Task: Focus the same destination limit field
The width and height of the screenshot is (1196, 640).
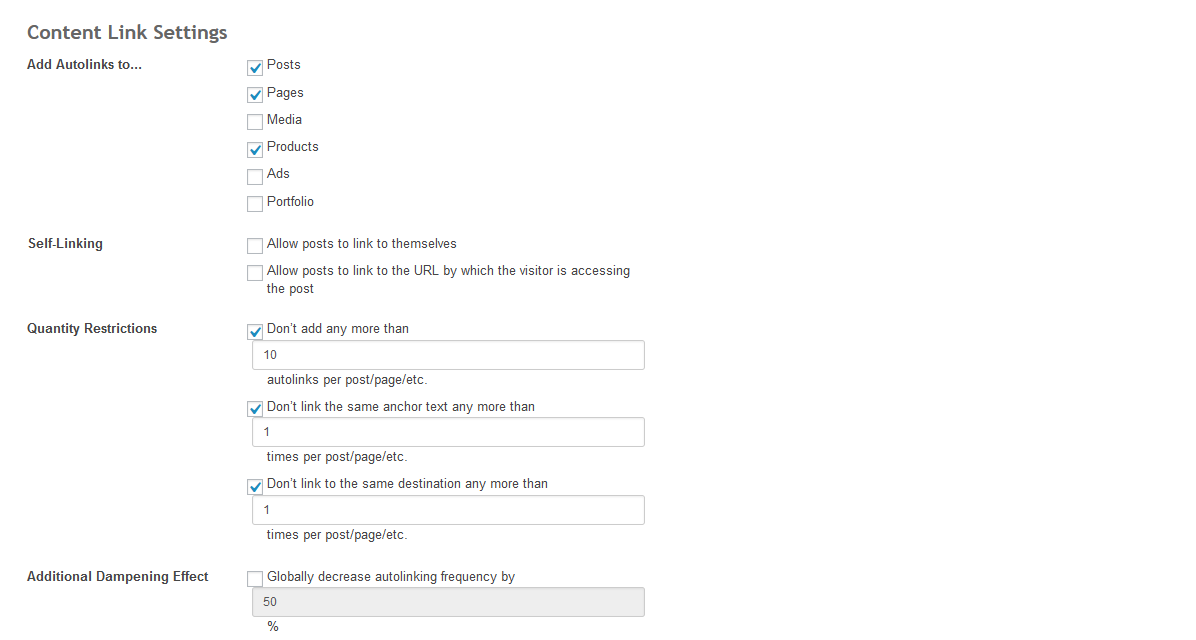Action: (x=448, y=510)
